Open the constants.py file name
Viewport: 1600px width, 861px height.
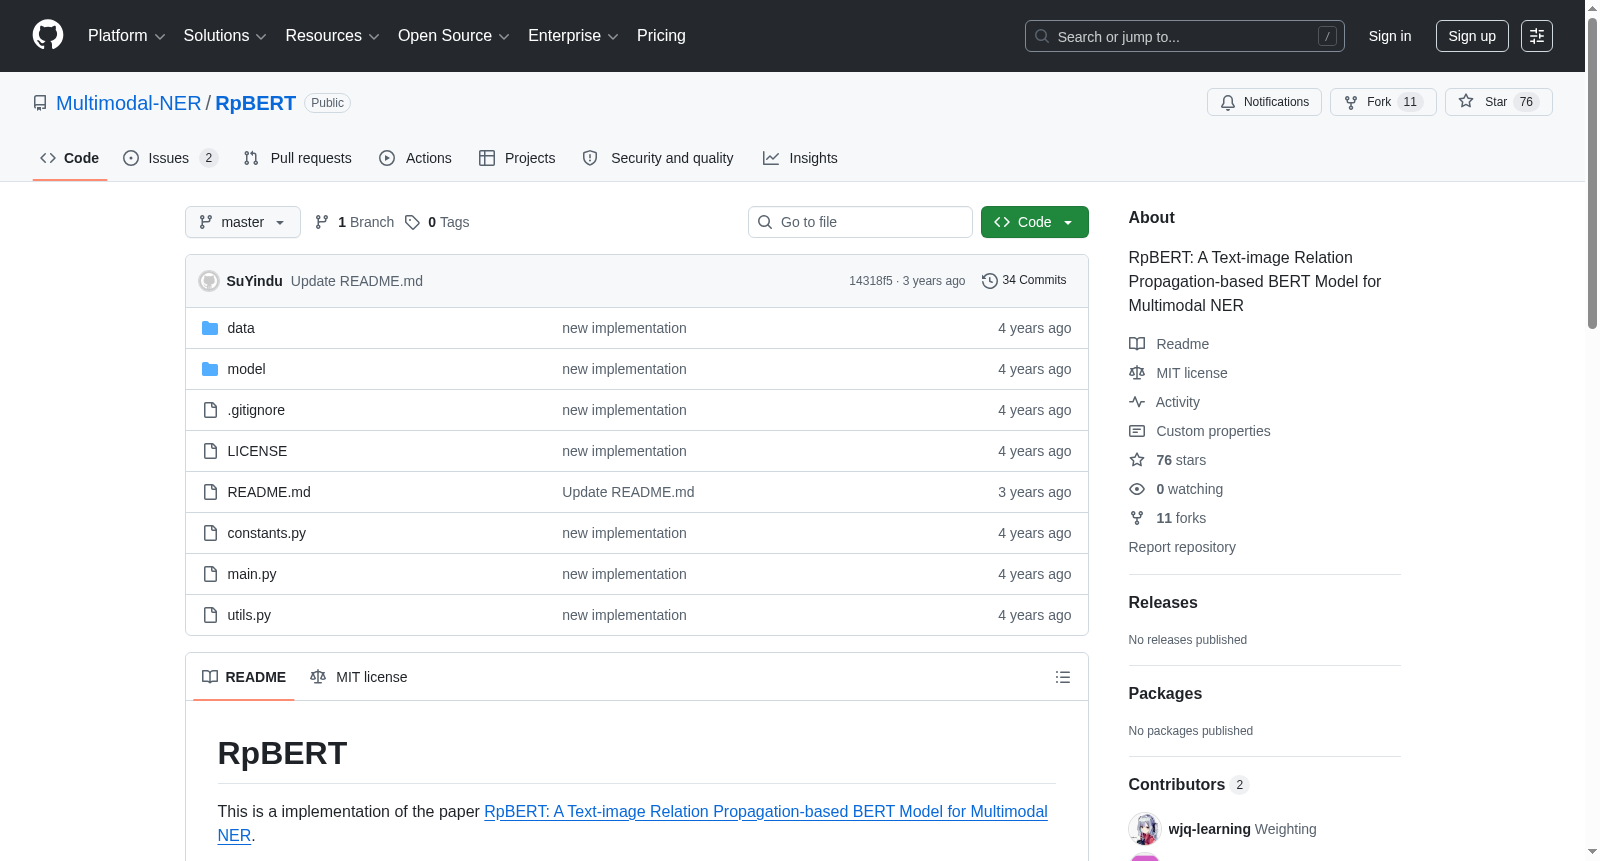click(267, 533)
